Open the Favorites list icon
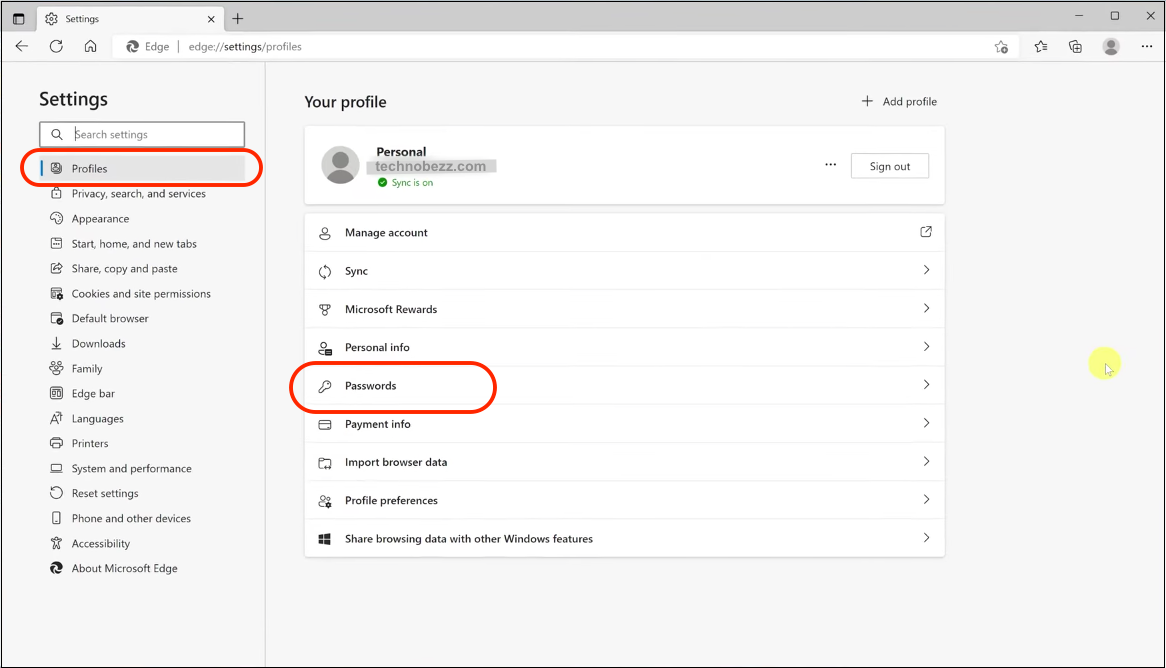Screen dimensions: 1166x668 point(1040,47)
